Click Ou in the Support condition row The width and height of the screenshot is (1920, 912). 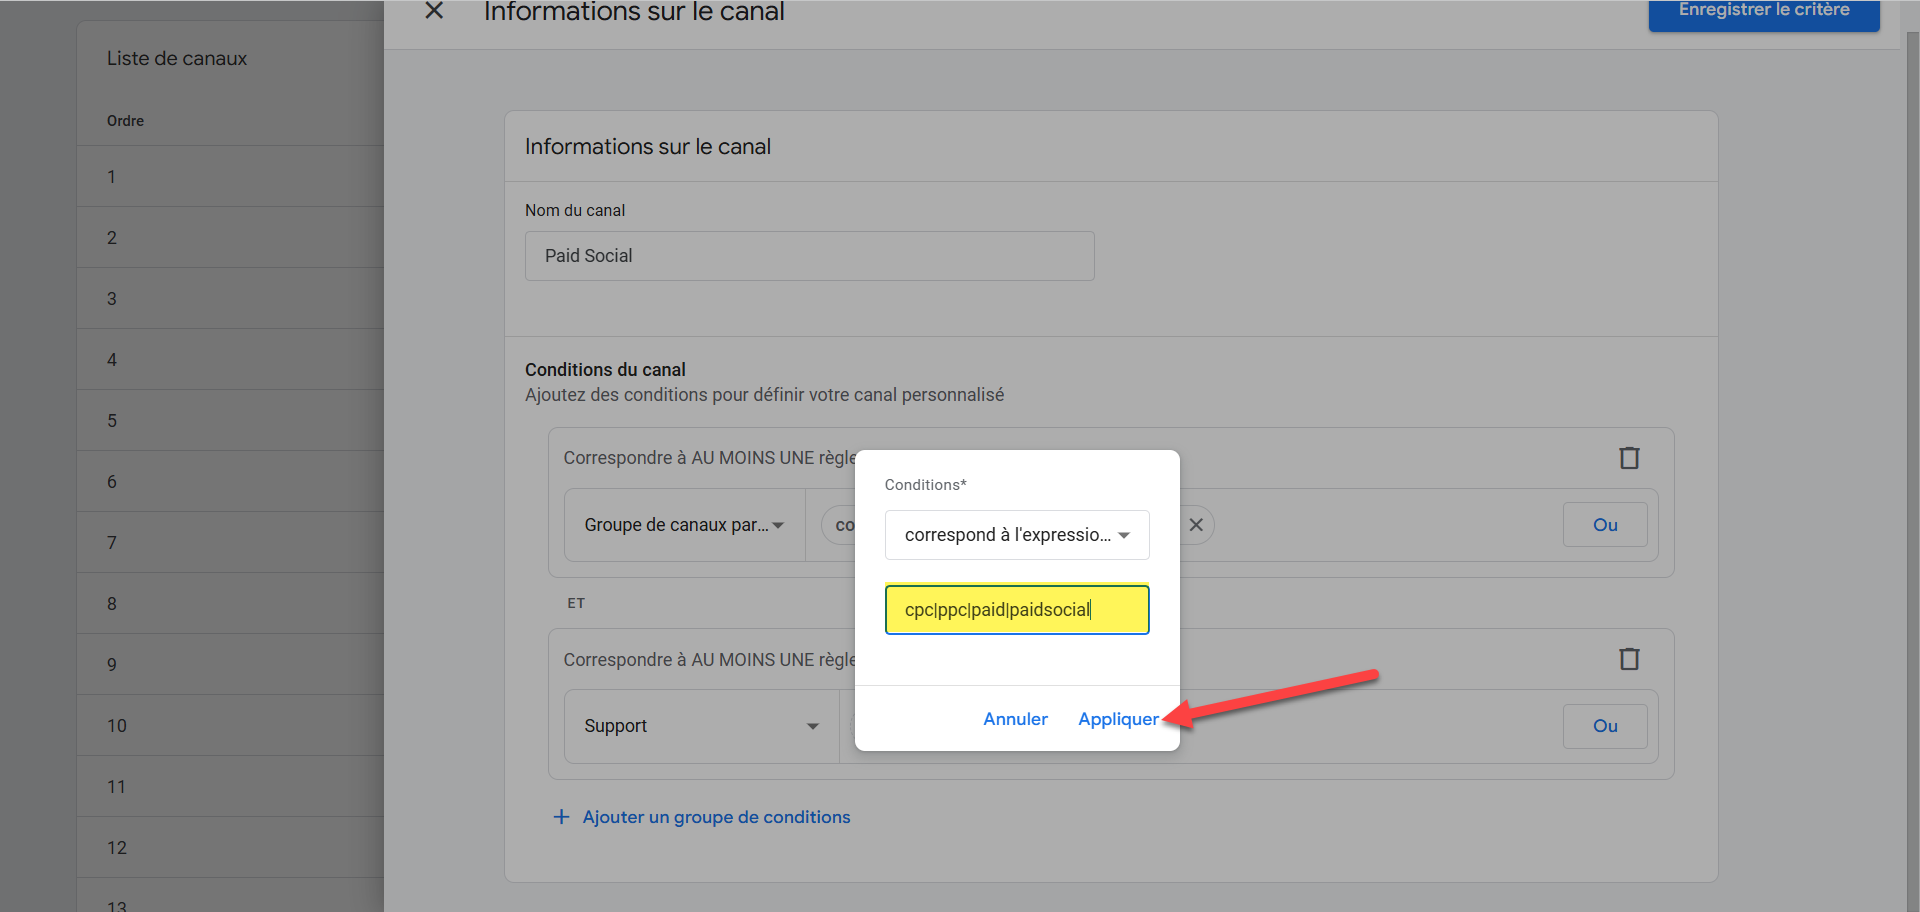[1605, 726]
